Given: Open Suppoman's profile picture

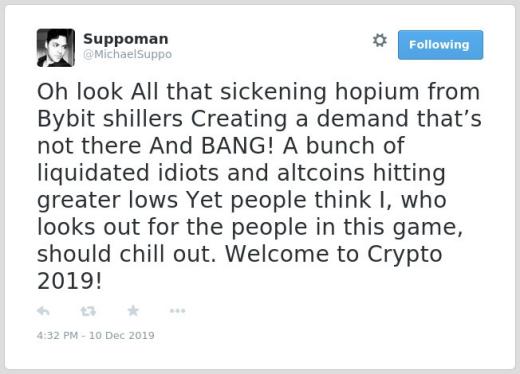Looking at the screenshot, I should tap(56, 48).
